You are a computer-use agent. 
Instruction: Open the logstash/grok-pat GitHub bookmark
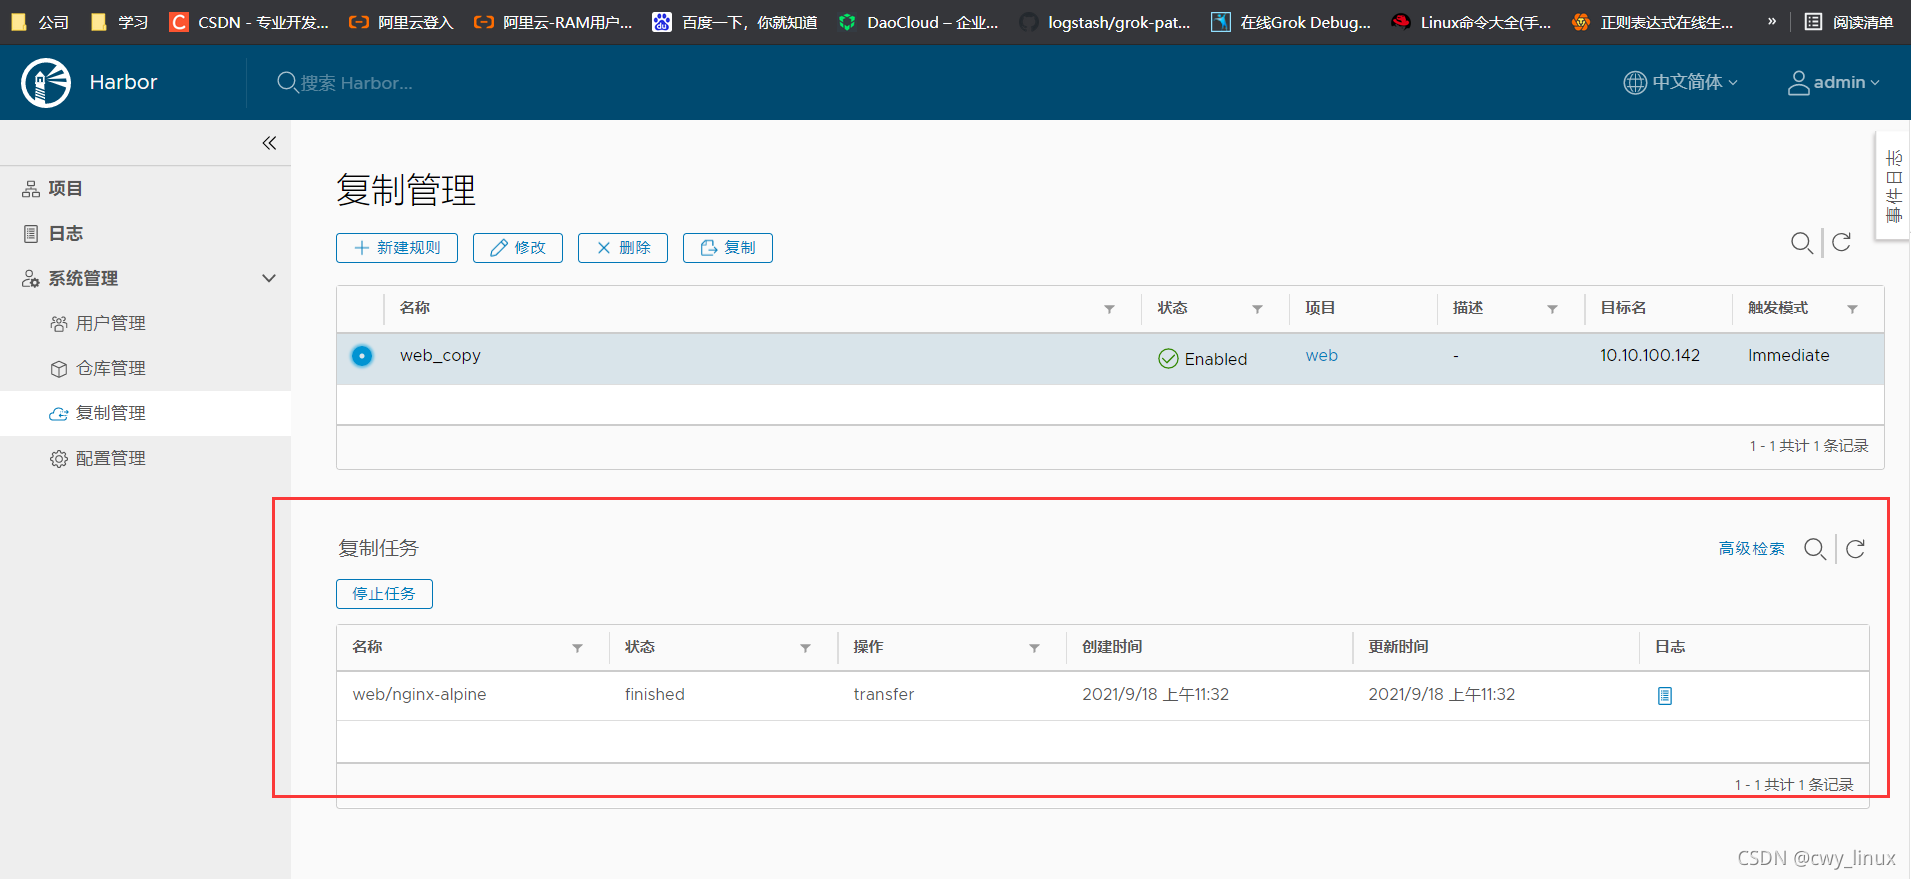pyautogui.click(x=1105, y=22)
